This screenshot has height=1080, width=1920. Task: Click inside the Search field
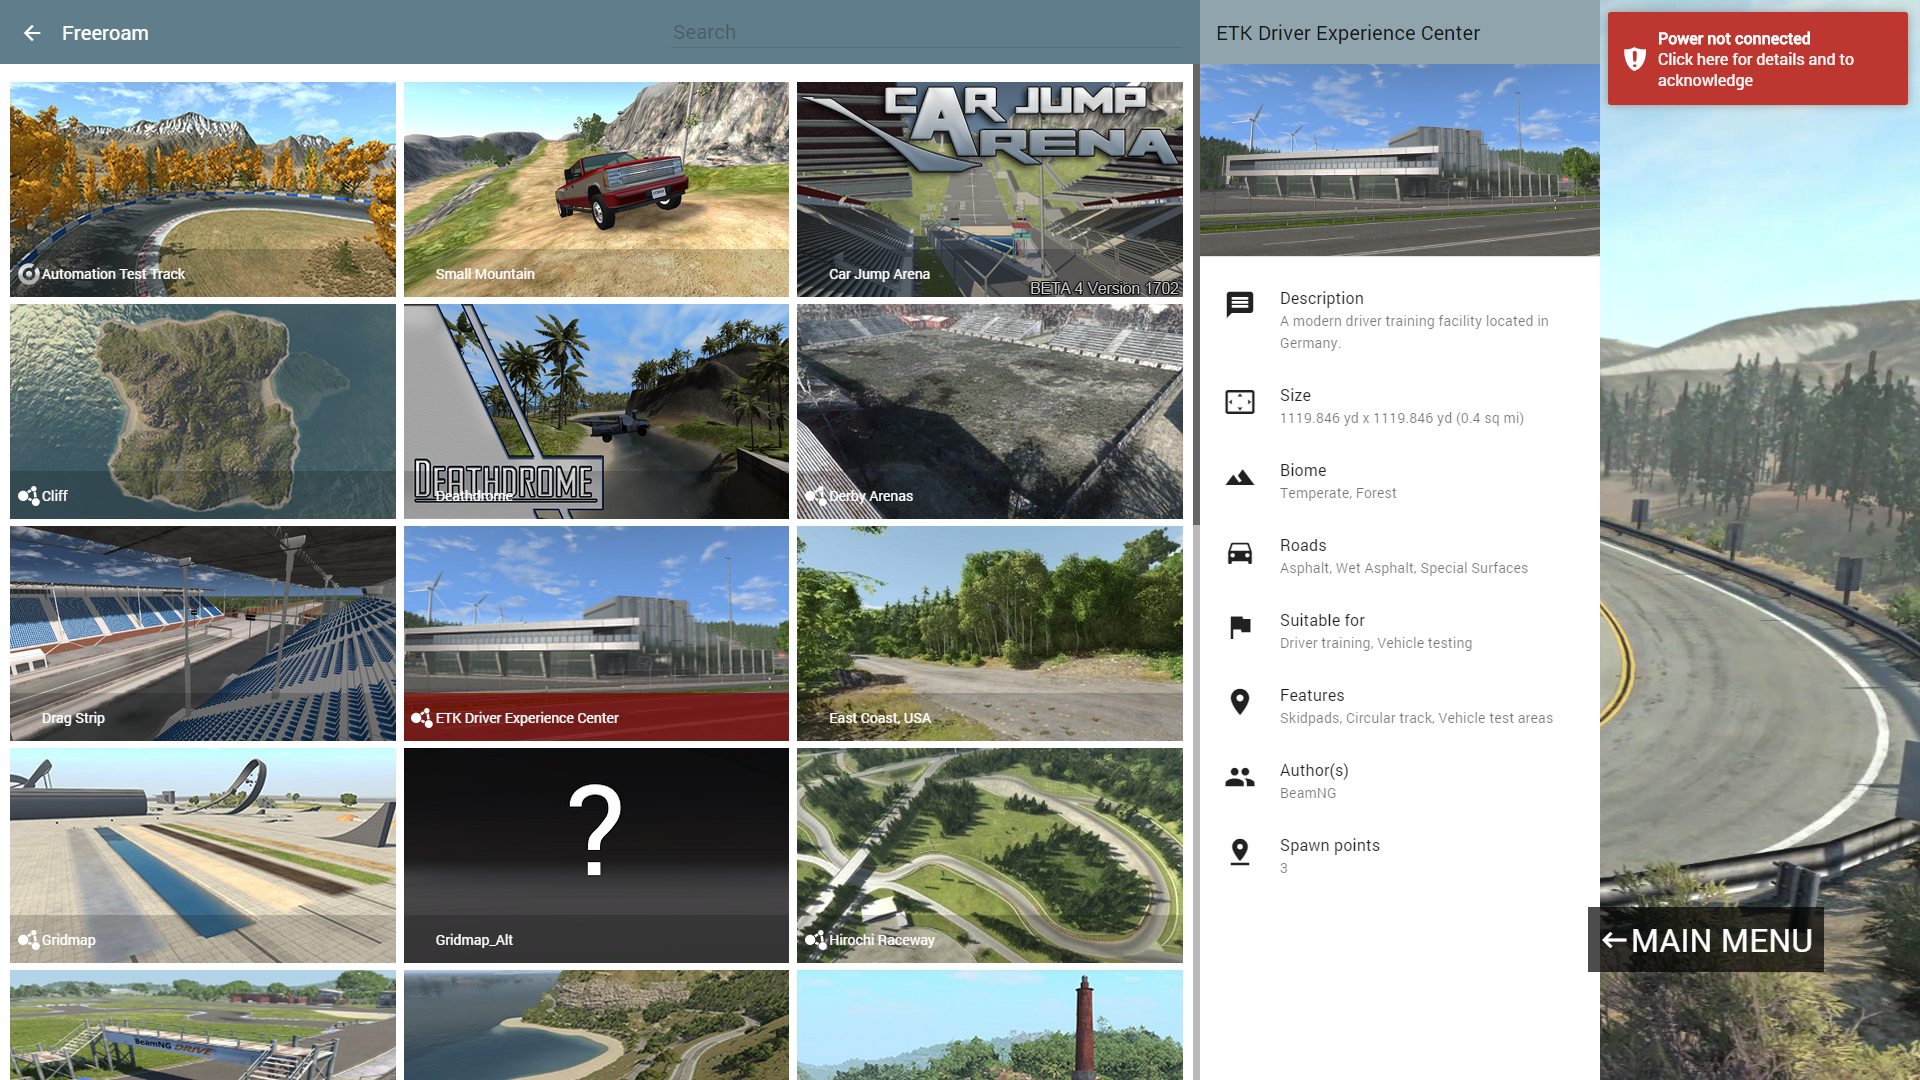[925, 33]
